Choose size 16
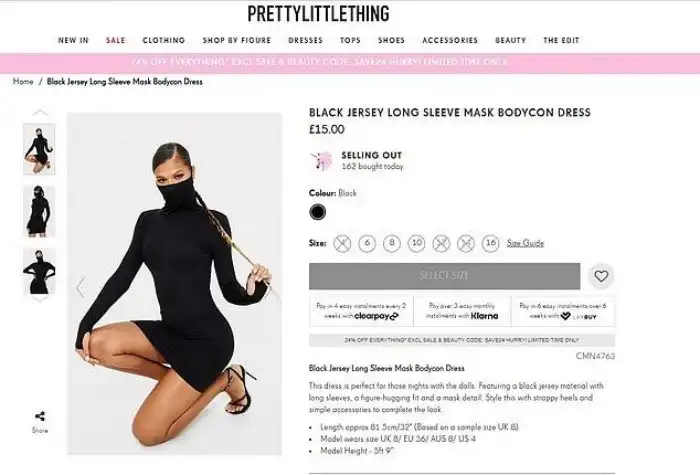This screenshot has width=700, height=475. [x=490, y=243]
